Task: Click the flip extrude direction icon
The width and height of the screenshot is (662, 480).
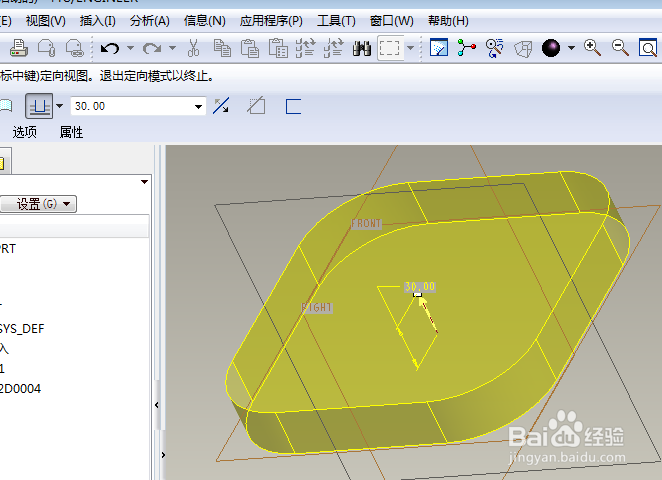Action: click(x=221, y=106)
